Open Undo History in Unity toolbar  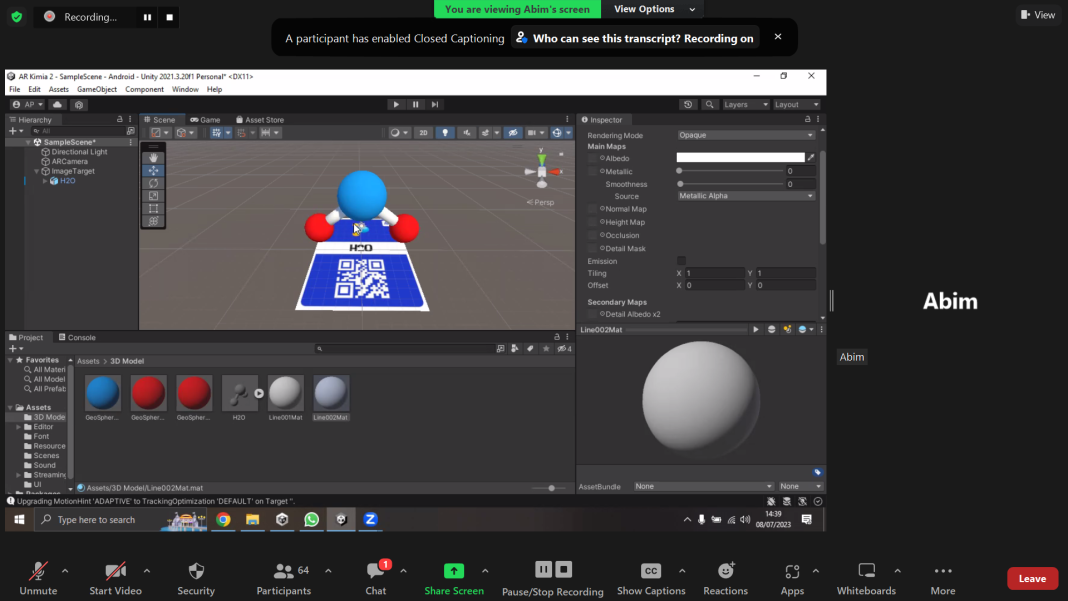(x=688, y=104)
